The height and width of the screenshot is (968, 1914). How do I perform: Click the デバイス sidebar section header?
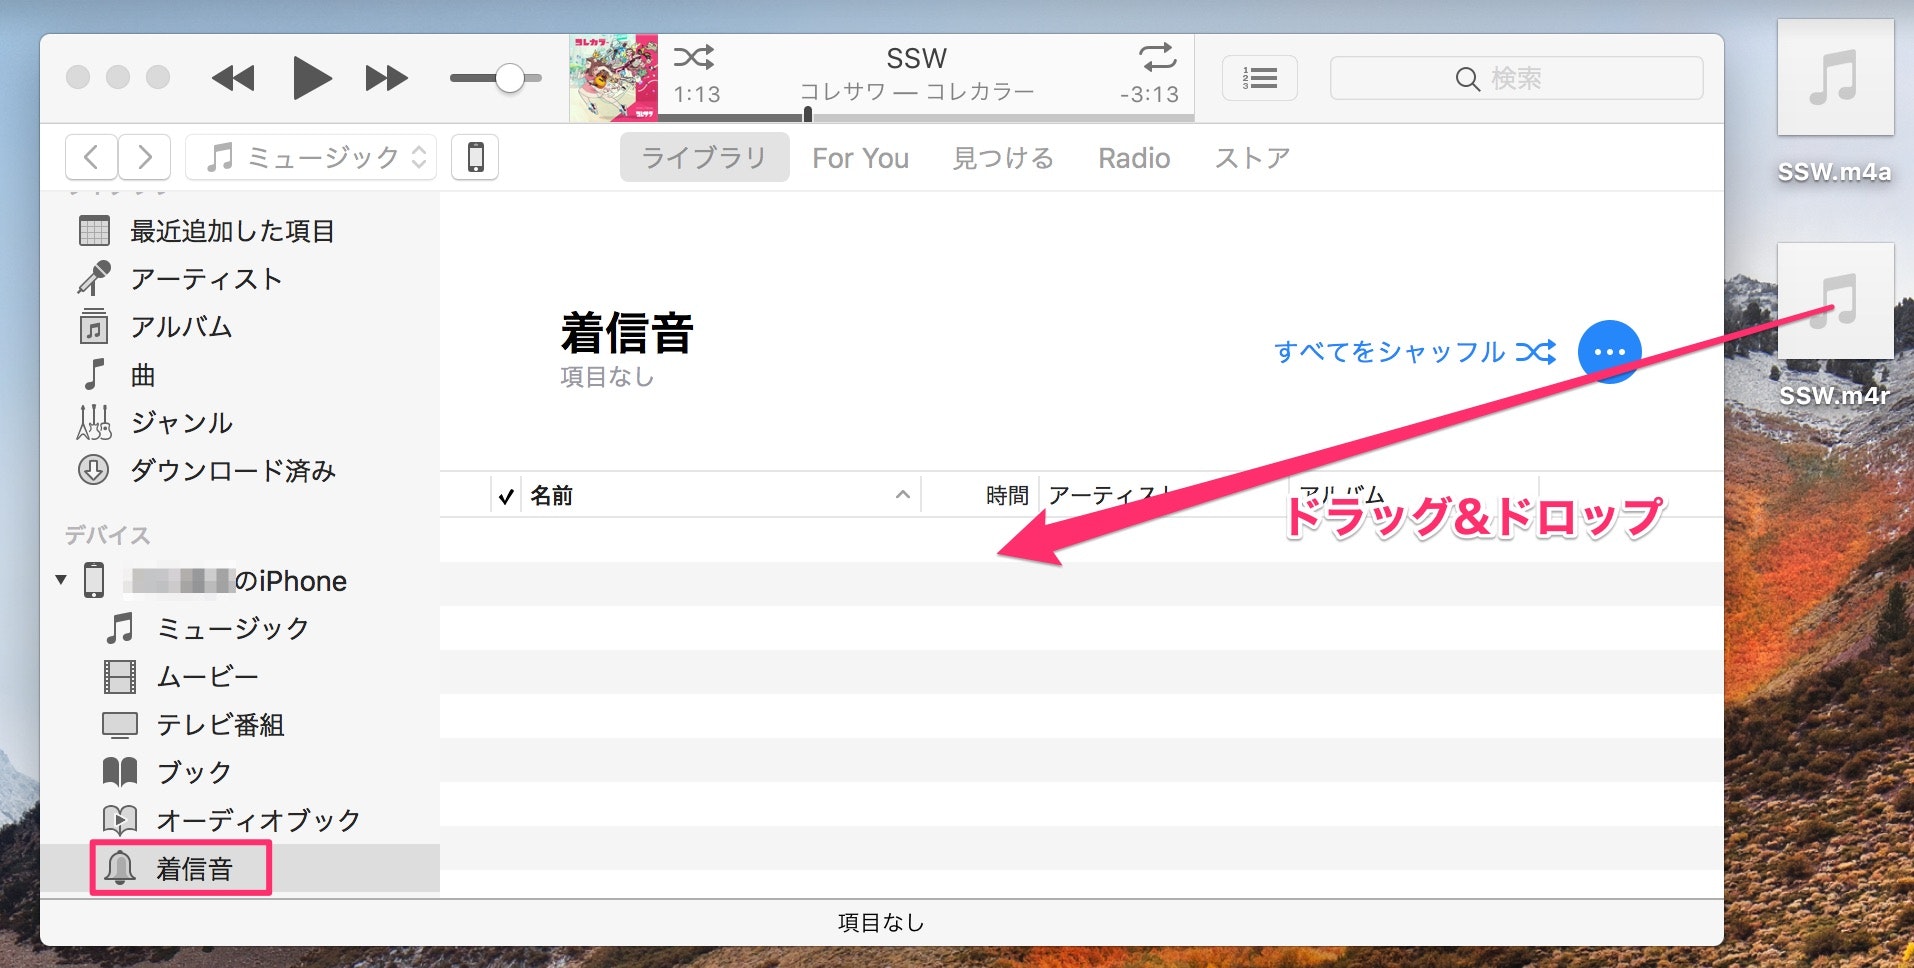tap(108, 535)
